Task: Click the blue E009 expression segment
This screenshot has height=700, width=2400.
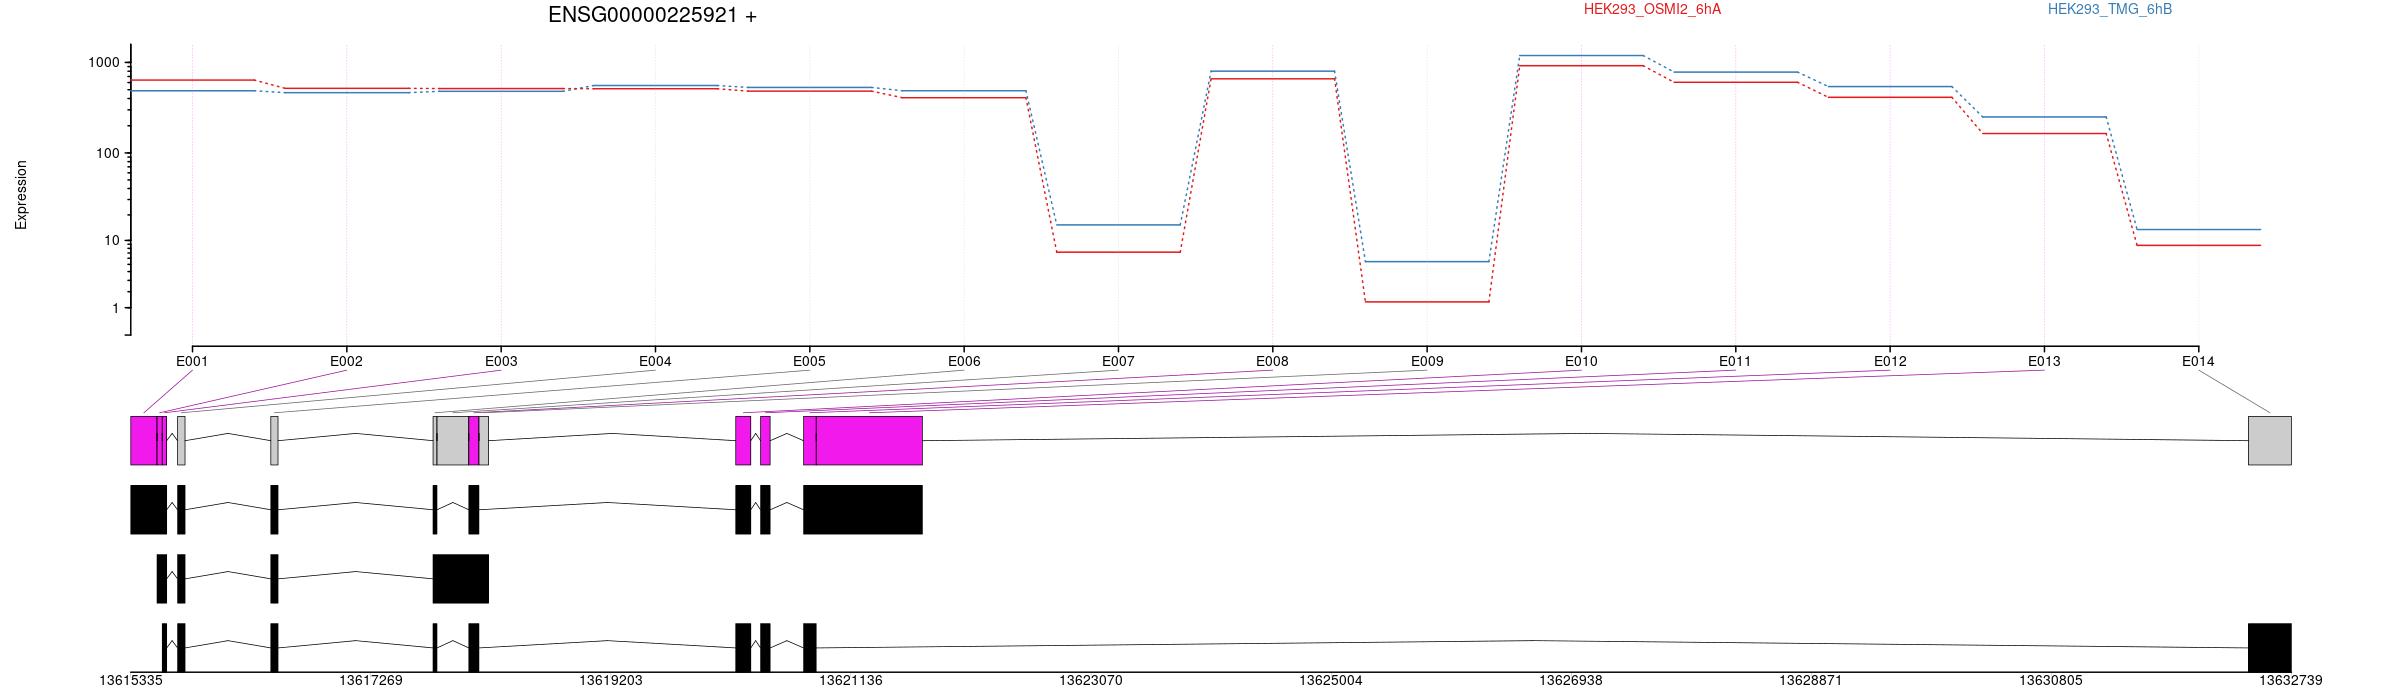Action: pyautogui.click(x=1427, y=261)
